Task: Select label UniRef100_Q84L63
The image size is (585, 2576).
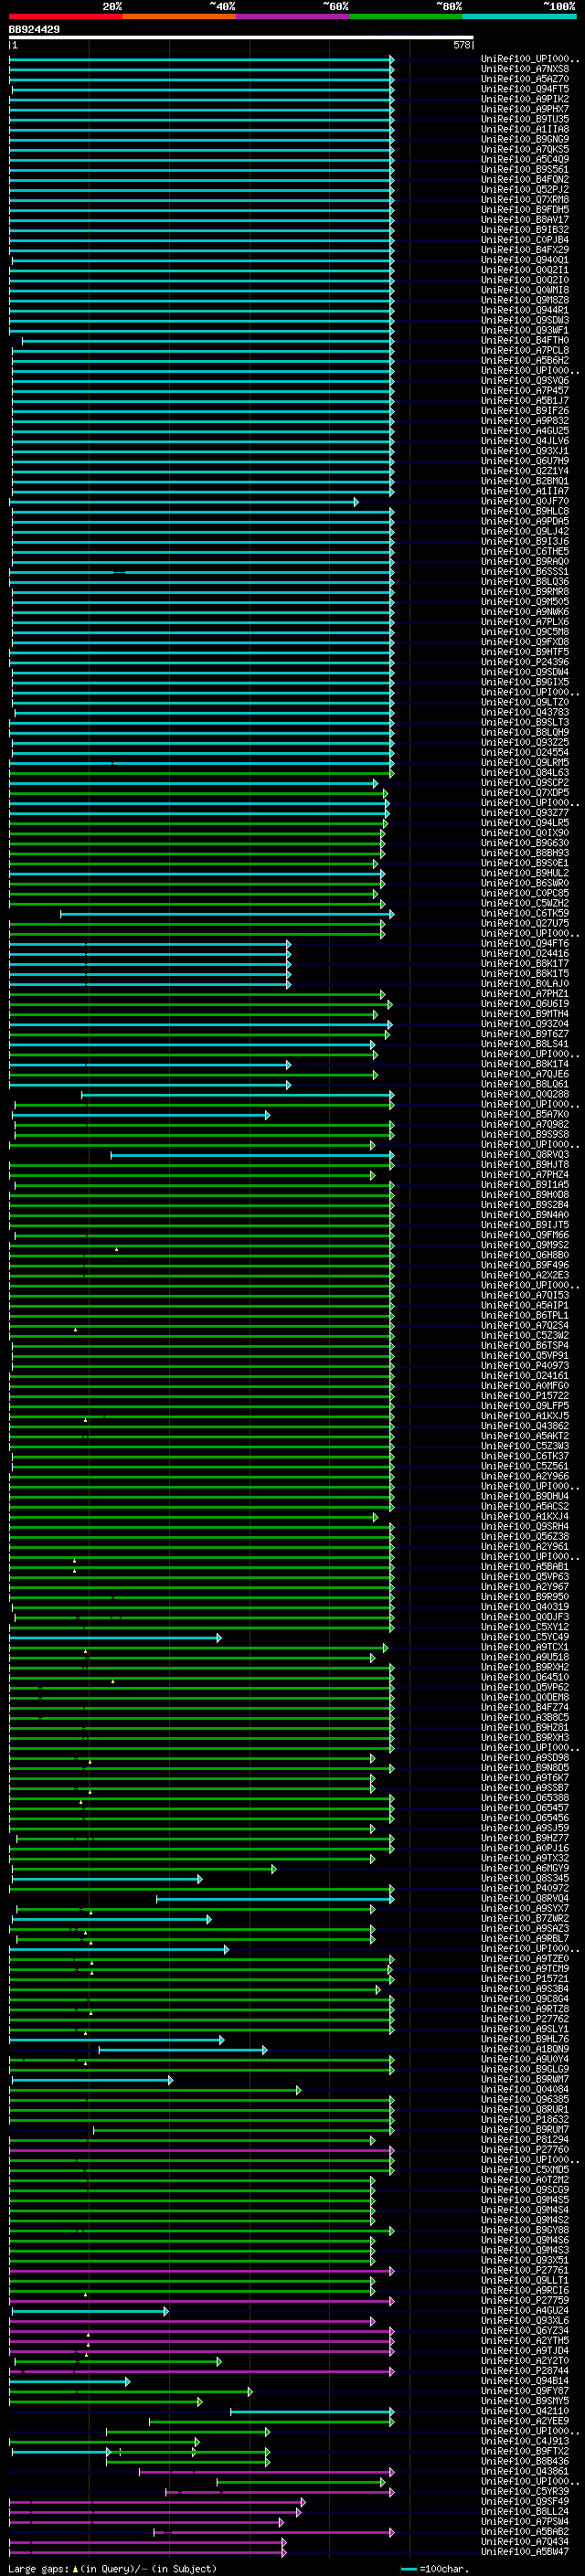Action: [x=525, y=772]
